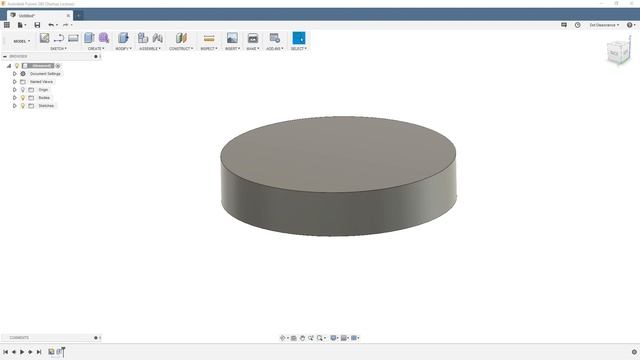This screenshot has height=360, width=640.
Task: Select the Zoom navigation tool
Action: point(311,338)
